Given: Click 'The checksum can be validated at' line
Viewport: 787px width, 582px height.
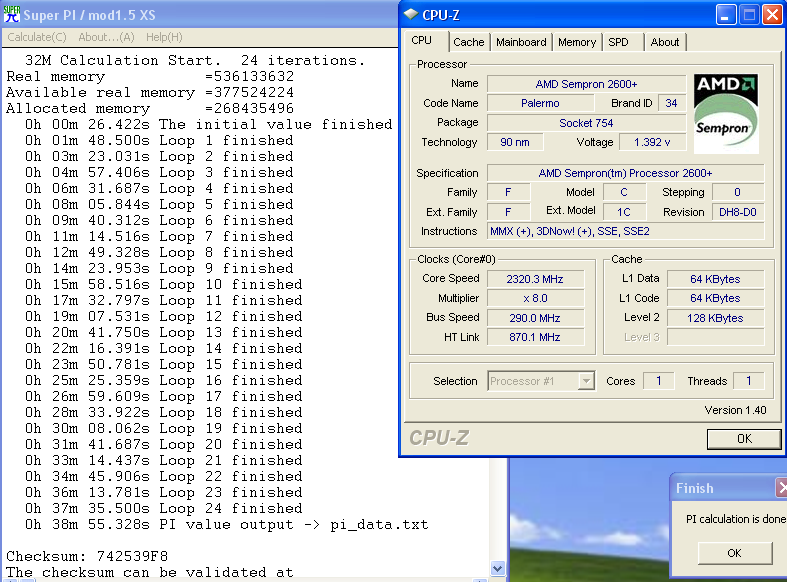Looking at the screenshot, I should pyautogui.click(x=150, y=572).
